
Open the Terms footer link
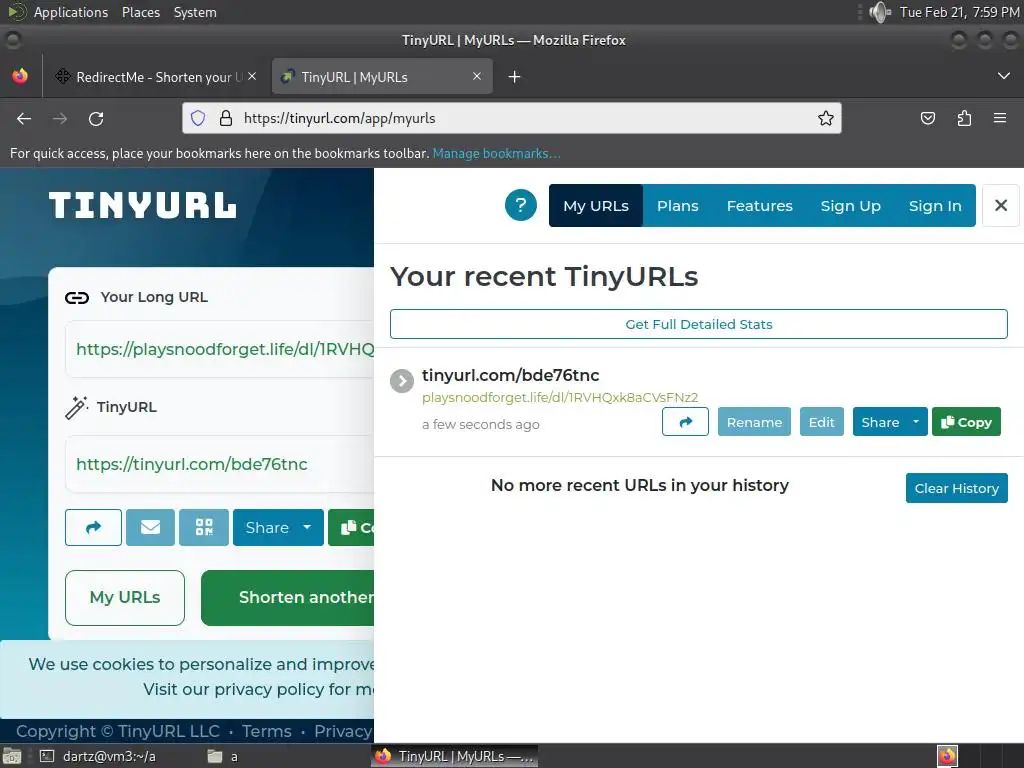[266, 731]
